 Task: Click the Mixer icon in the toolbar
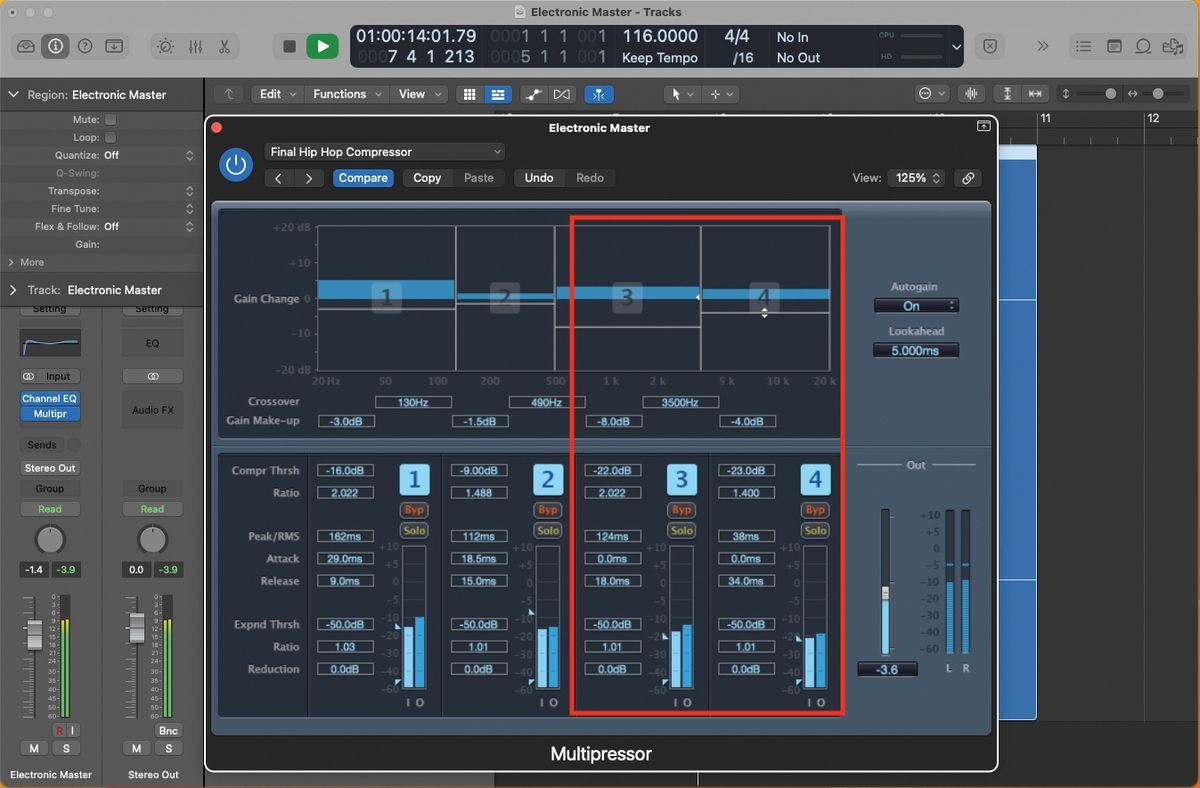tap(195, 46)
